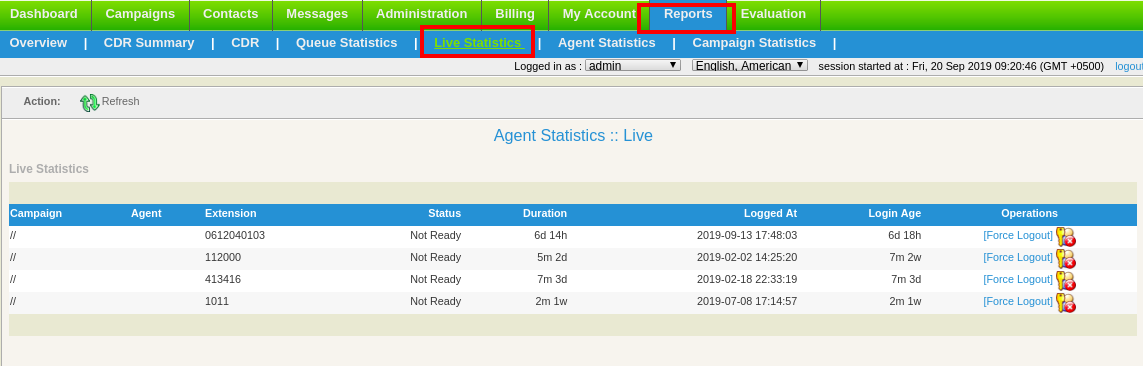This screenshot has height=366, width=1143.
Task: Select the Reports menu tab
Action: tap(687, 14)
